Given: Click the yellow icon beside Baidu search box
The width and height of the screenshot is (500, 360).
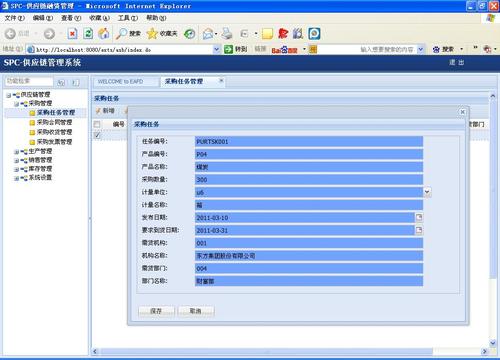Looking at the screenshot, I should [313, 49].
